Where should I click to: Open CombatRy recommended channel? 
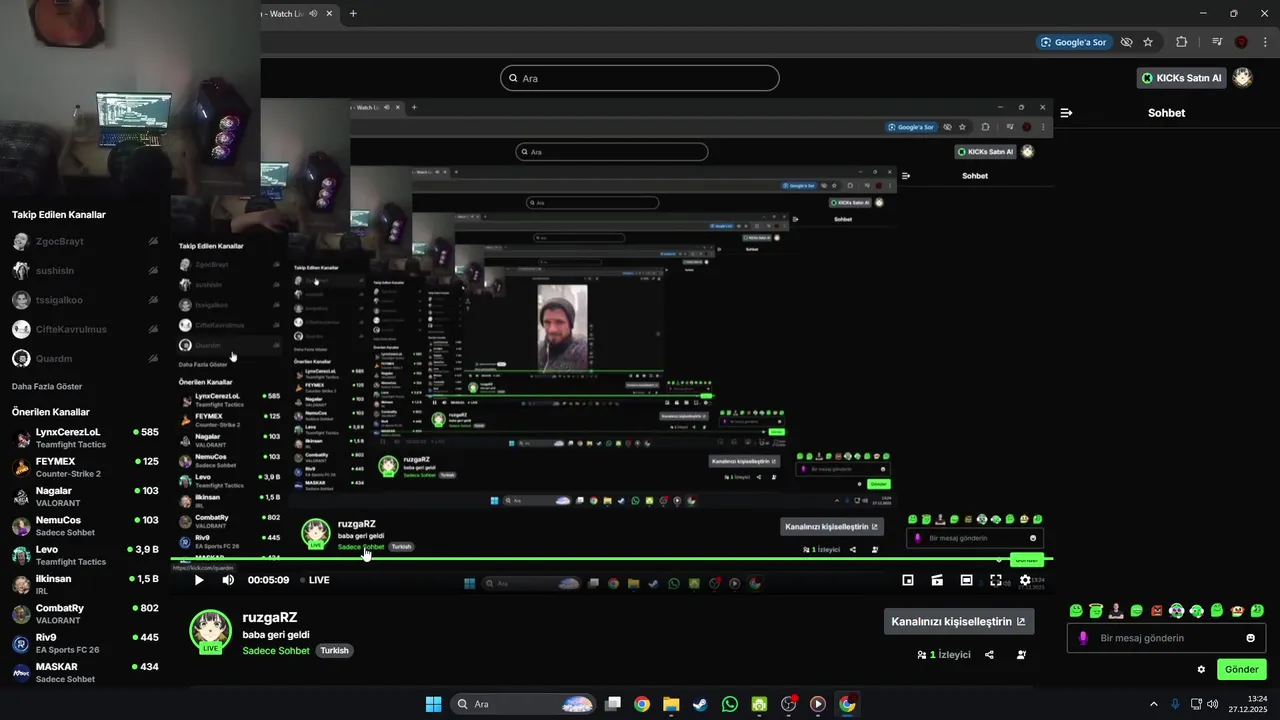click(85, 614)
